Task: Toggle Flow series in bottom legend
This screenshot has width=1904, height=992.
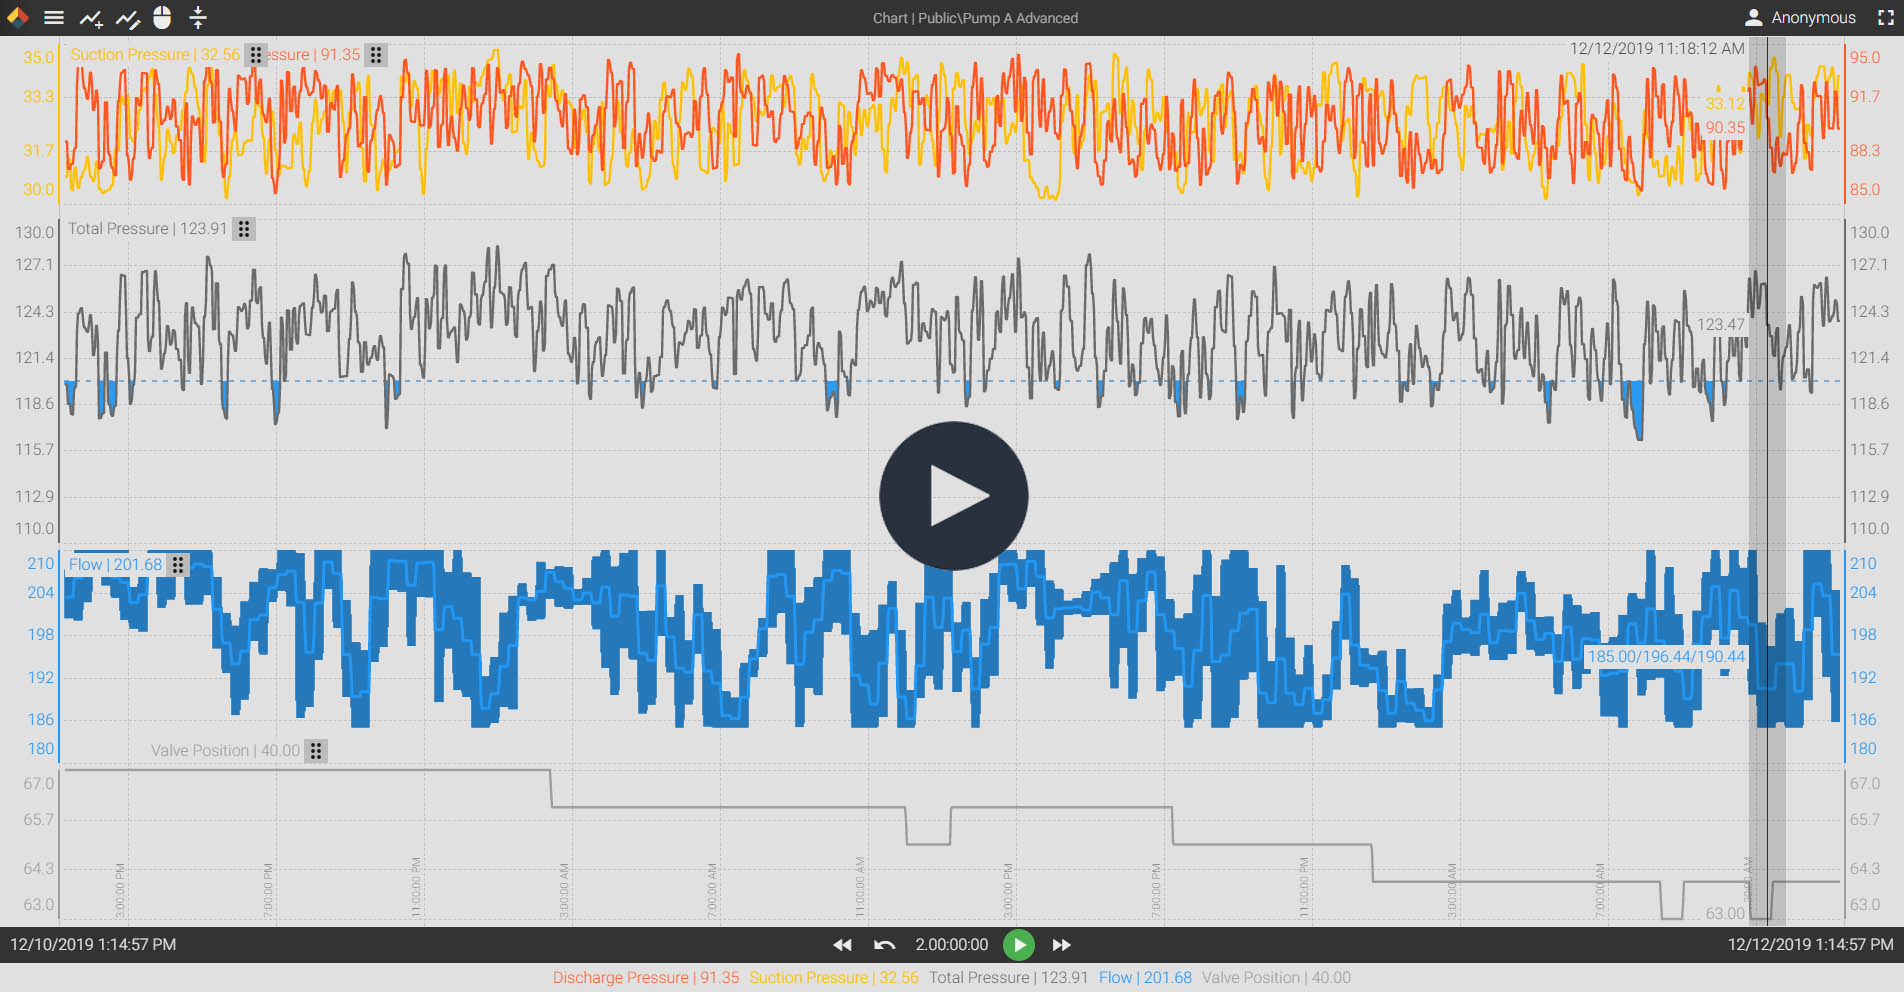Action: pos(1145,978)
